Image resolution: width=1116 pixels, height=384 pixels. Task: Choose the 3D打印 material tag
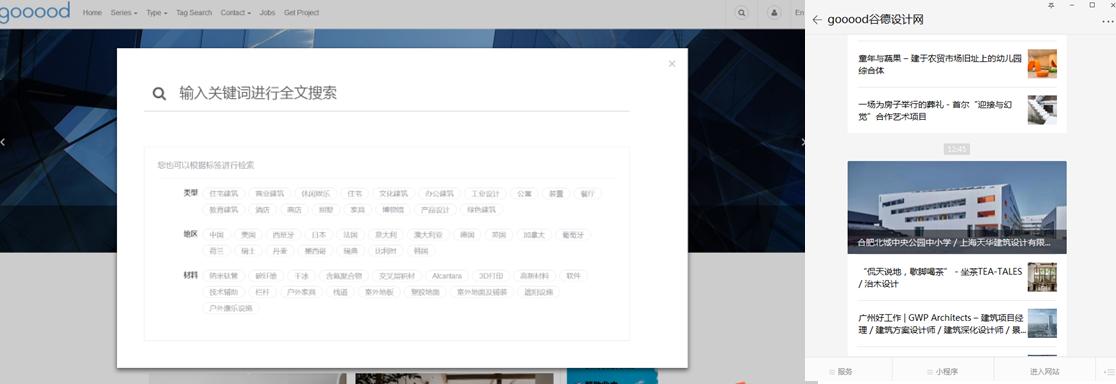[491, 276]
